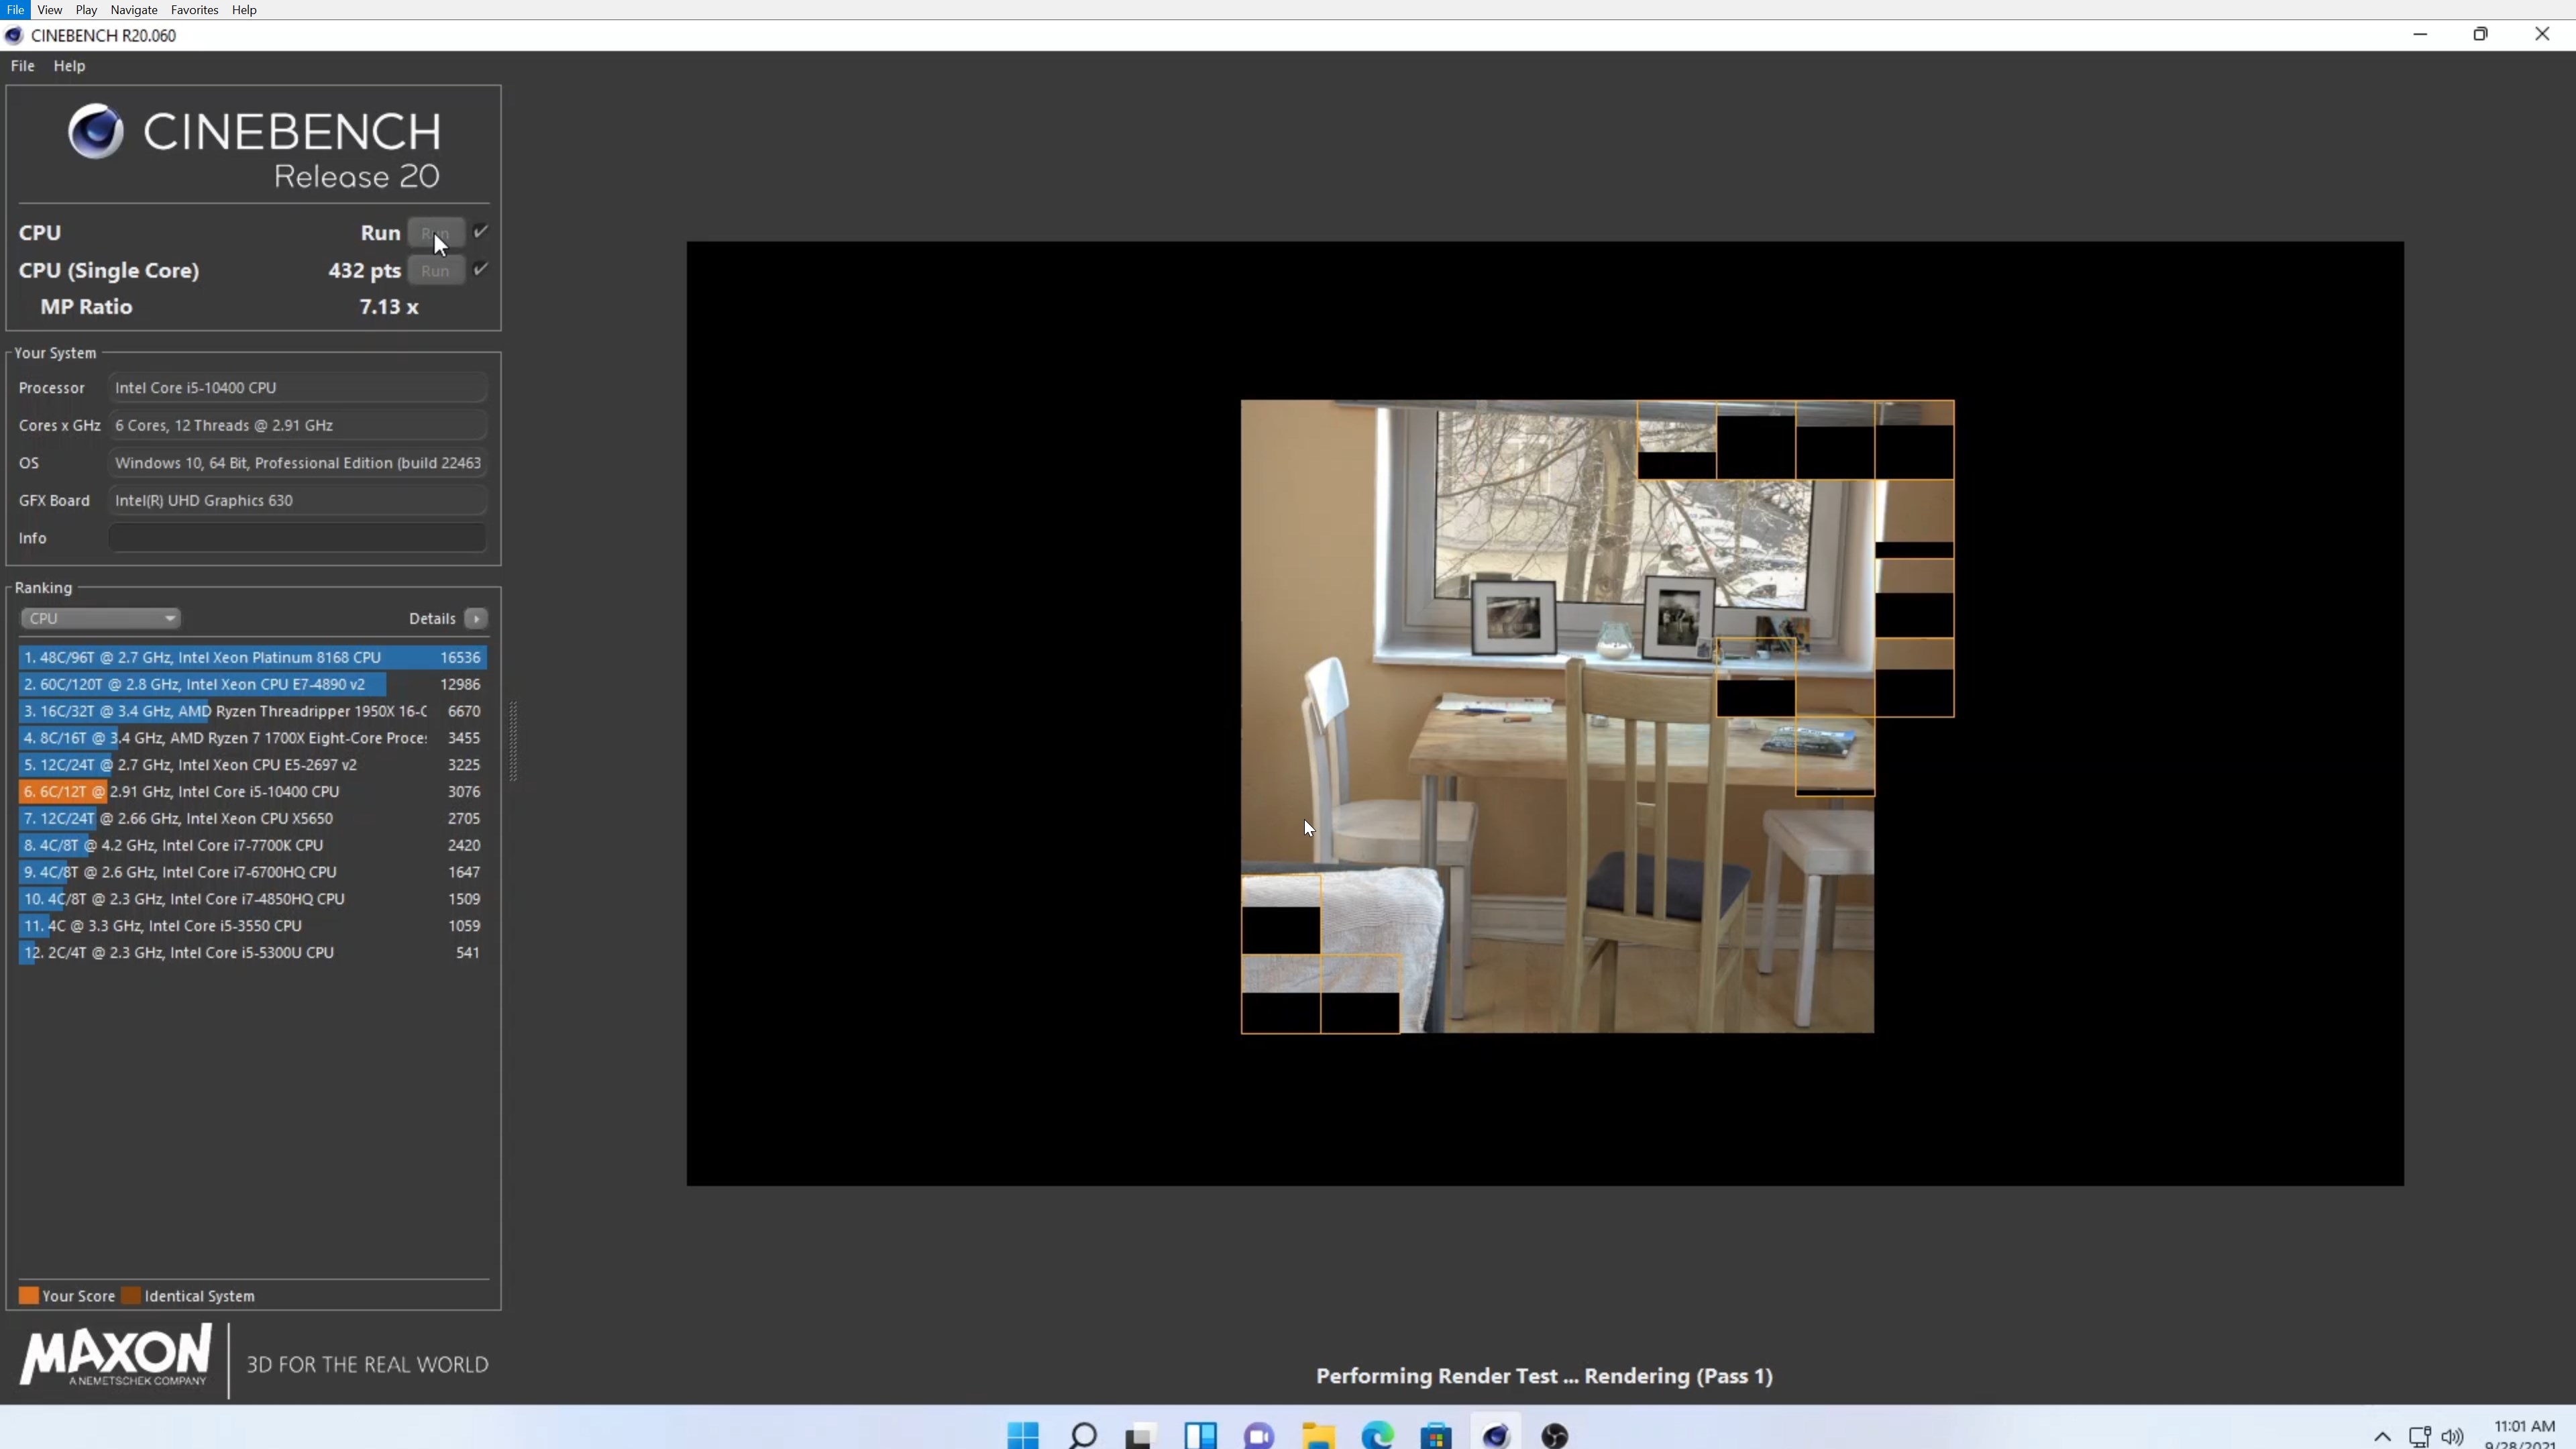Restore down the Cinebench window
Image resolution: width=2576 pixels, height=1449 pixels.
2481,34
